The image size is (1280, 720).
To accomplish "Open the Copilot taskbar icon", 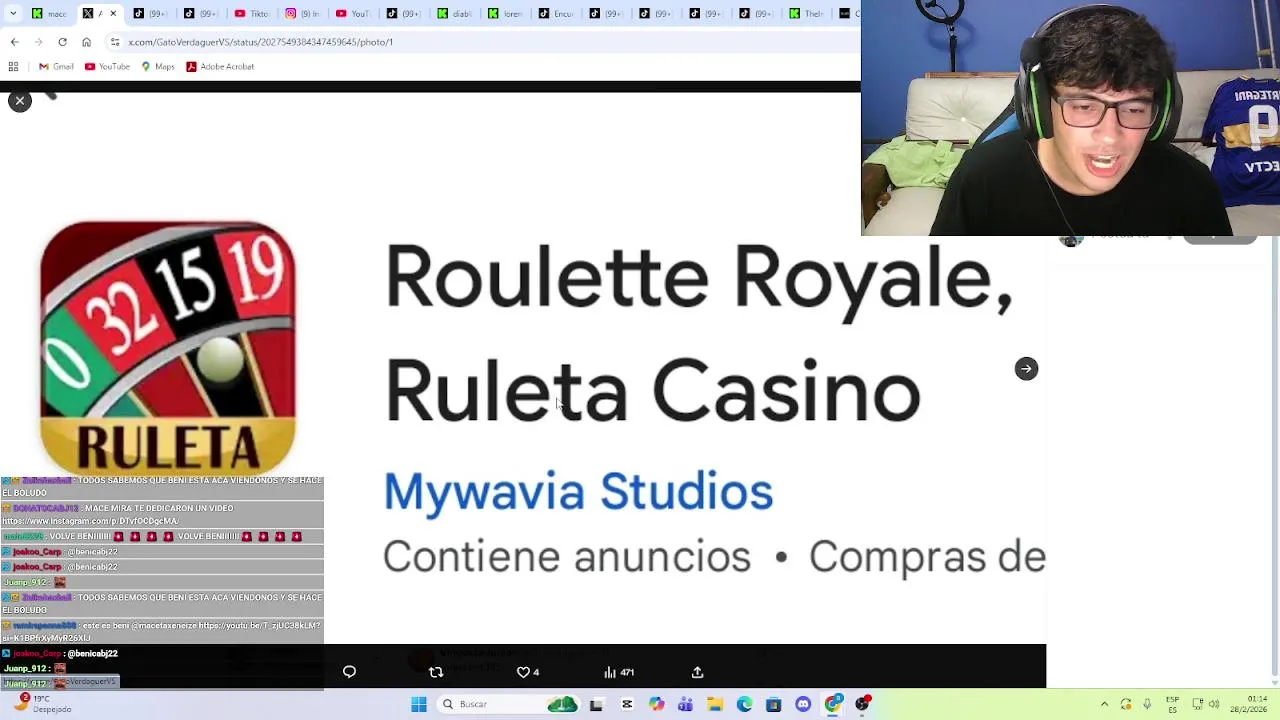I will (x=656, y=704).
